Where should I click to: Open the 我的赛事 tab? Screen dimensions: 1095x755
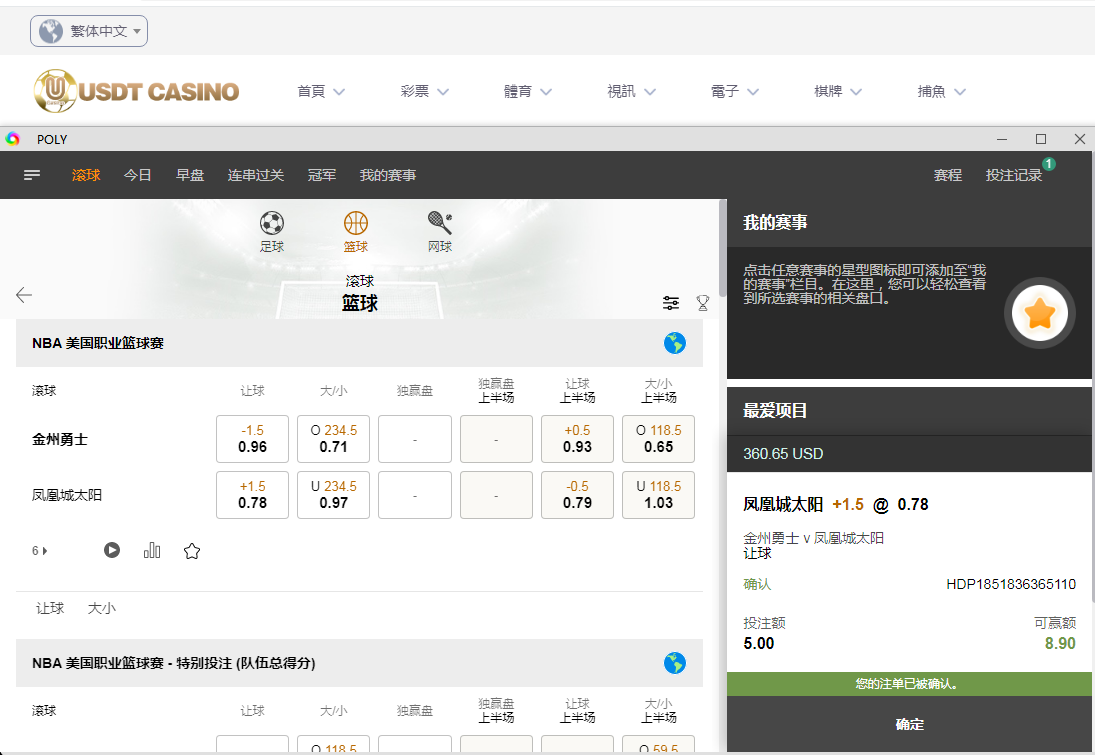388,175
